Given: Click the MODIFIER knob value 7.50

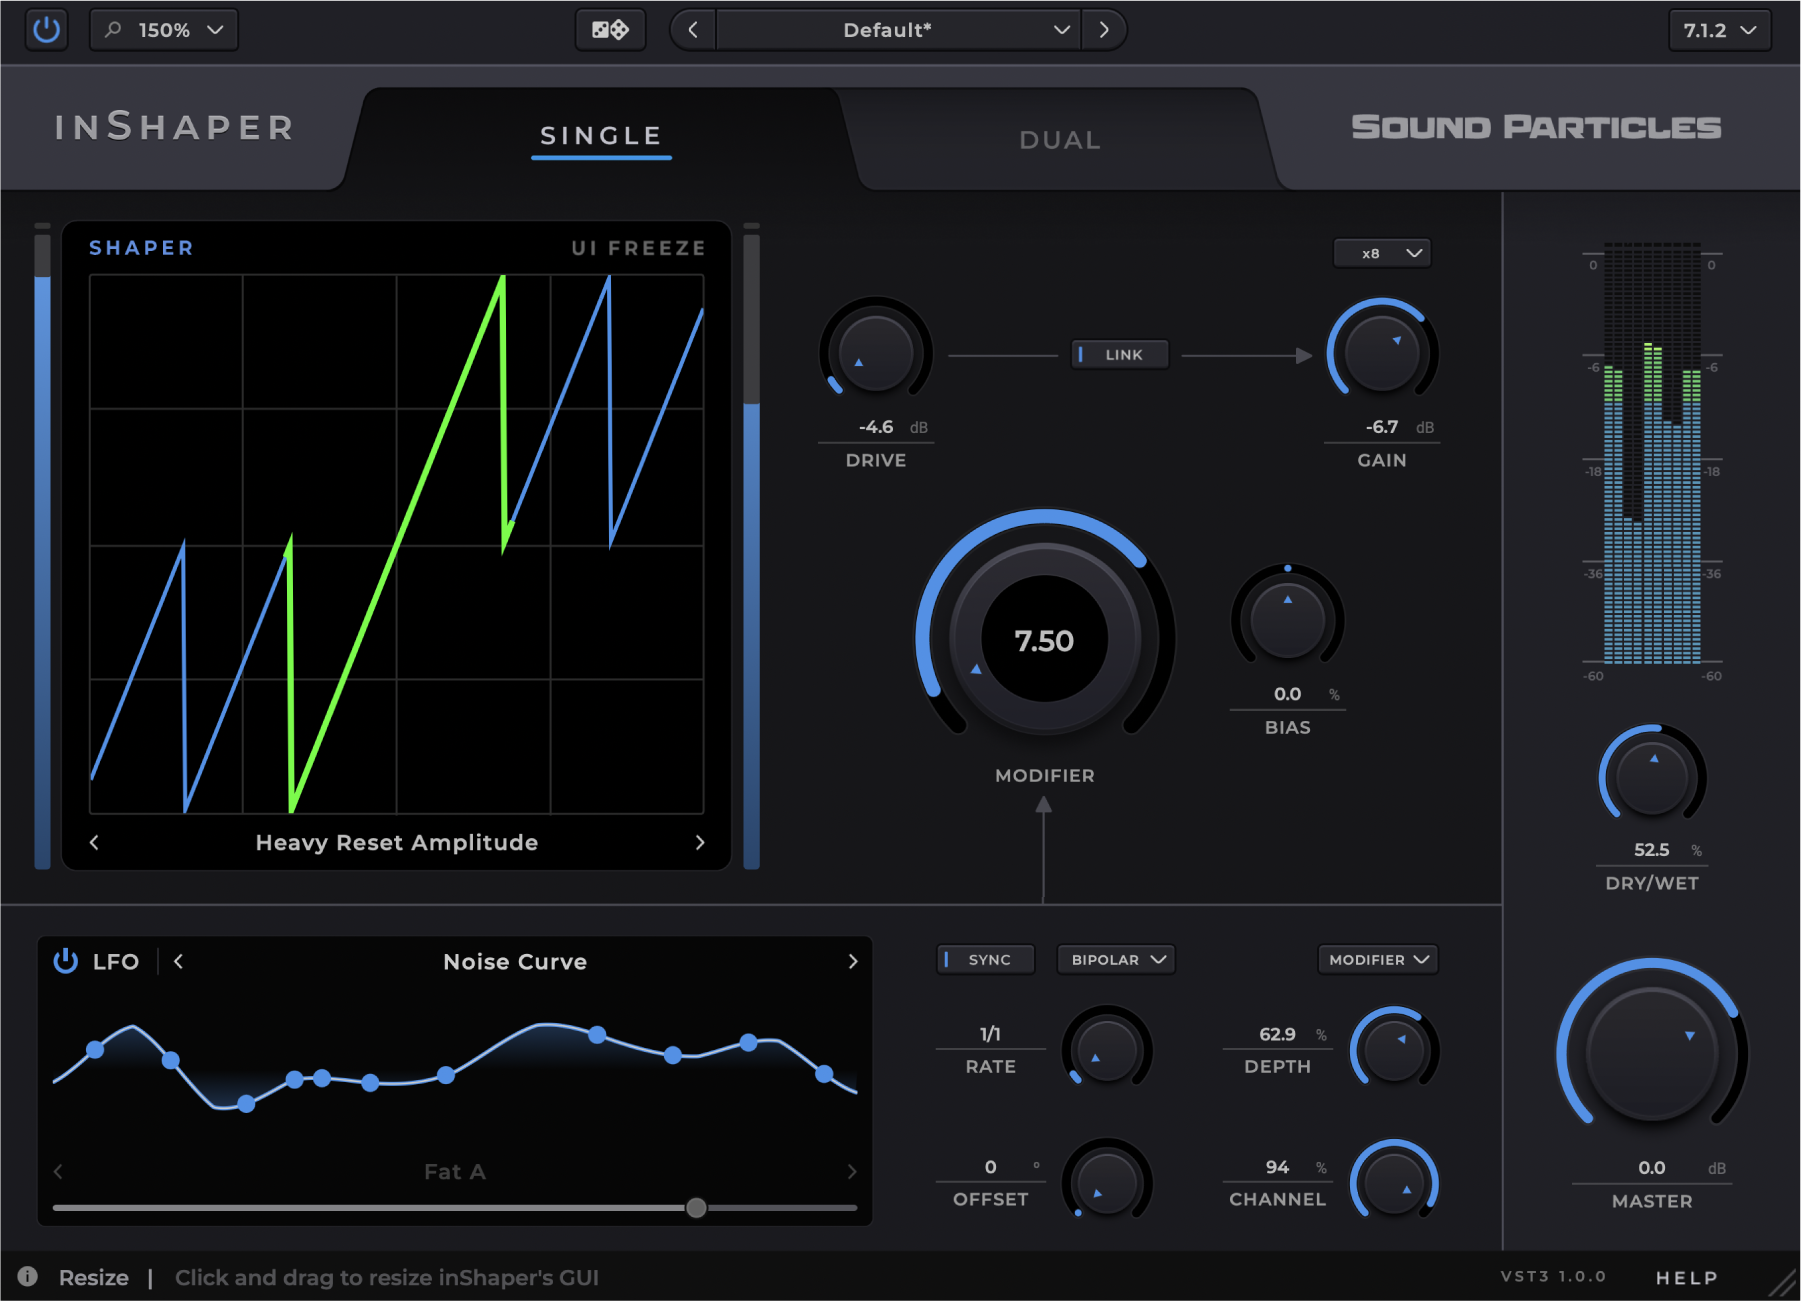Looking at the screenshot, I should tap(1044, 641).
